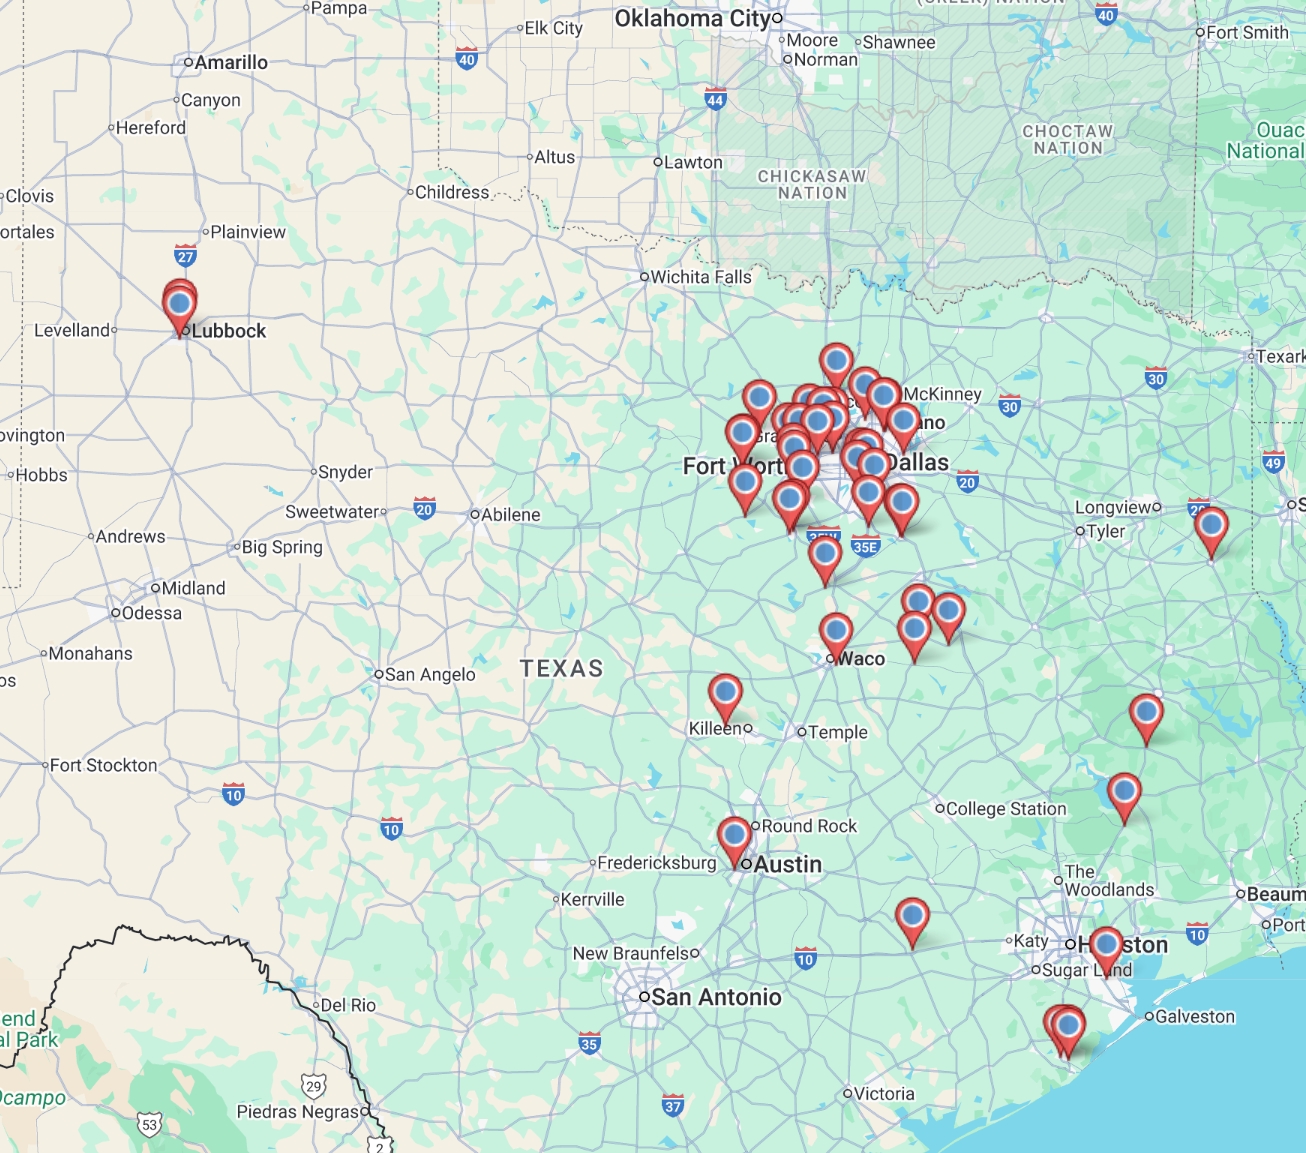Select the Abilene city label
1306x1153 pixels.
(x=510, y=515)
